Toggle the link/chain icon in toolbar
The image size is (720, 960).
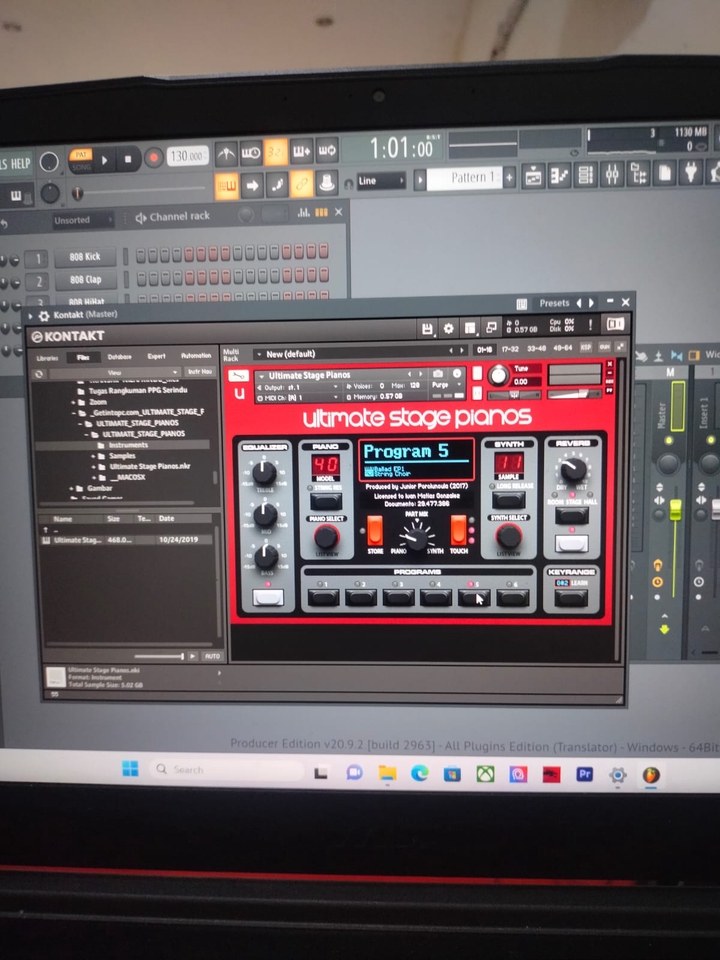tap(301, 183)
